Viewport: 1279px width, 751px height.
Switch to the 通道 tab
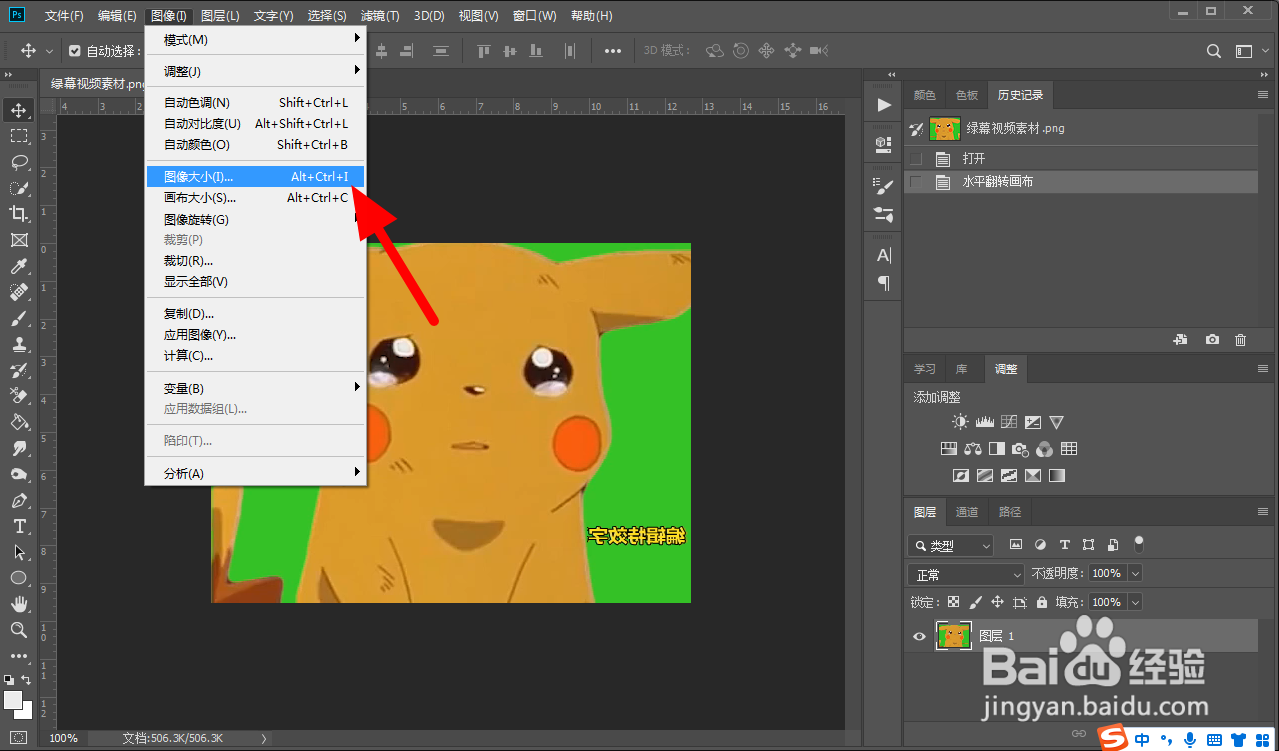(967, 512)
